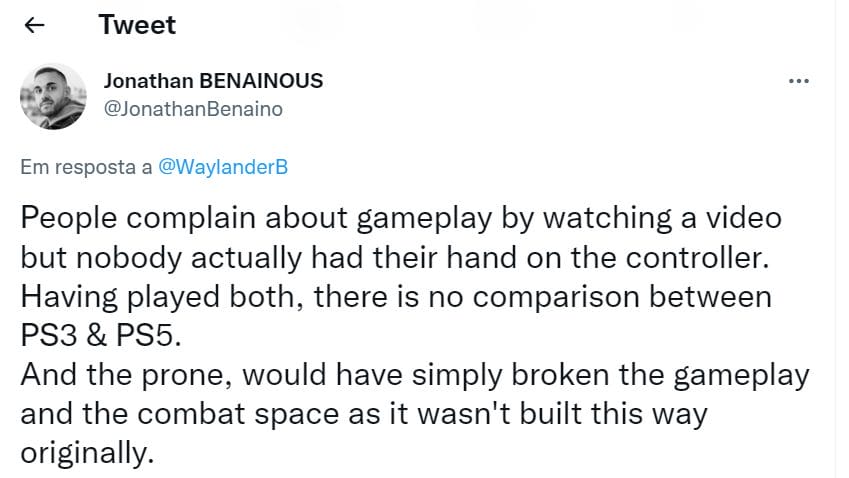This screenshot has height=478, width=849.
Task: Click the "Tweet" page heading
Action: 137,25
